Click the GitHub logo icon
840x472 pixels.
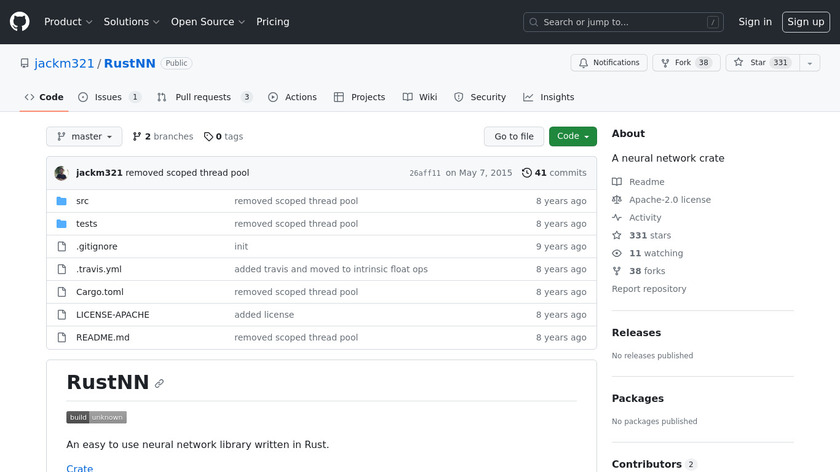tap(19, 22)
